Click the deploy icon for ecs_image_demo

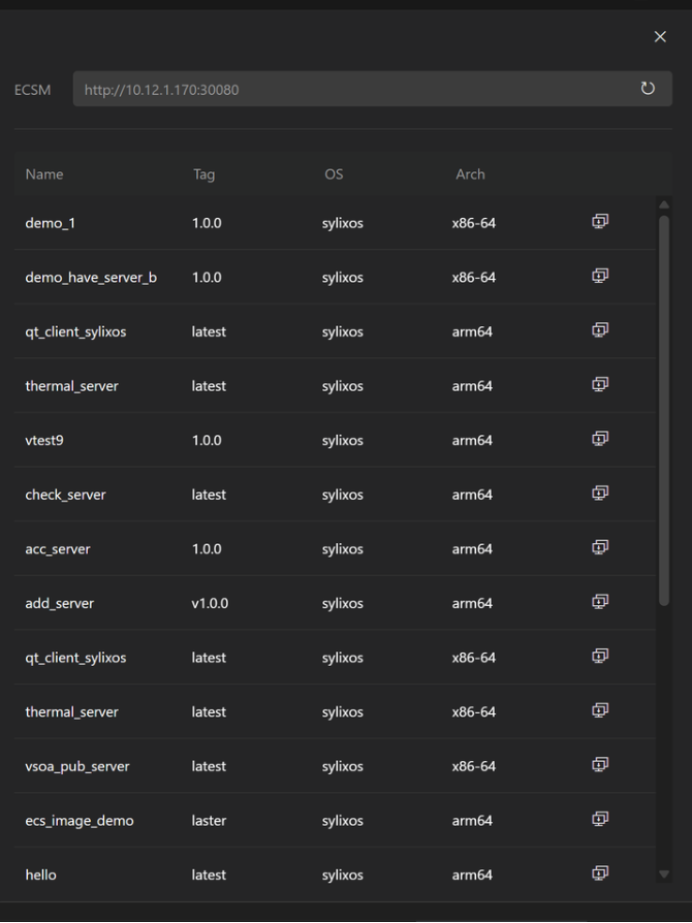click(600, 819)
